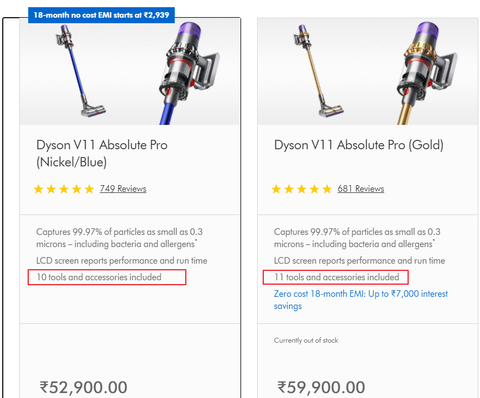Viewport: 480px width, 398px height.
Task: Click the Gold model's fifth rating star
Action: click(x=327, y=189)
